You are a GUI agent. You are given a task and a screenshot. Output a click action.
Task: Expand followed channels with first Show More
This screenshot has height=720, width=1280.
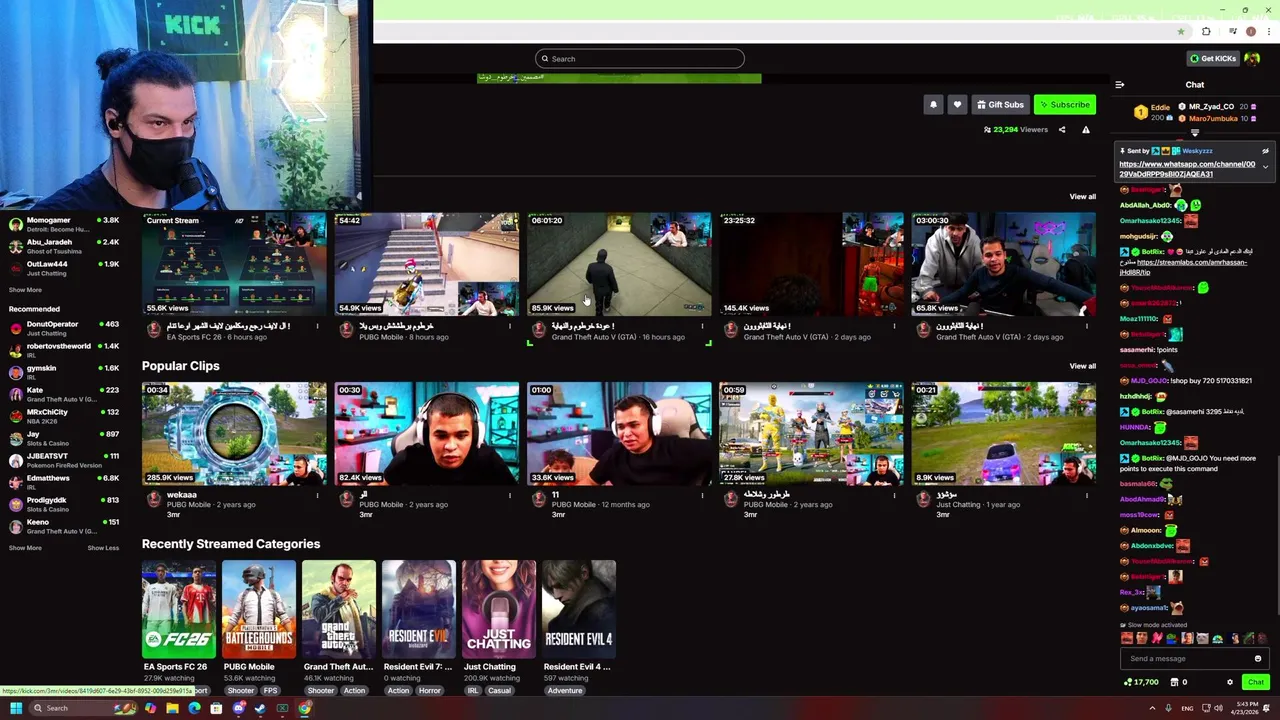(x=25, y=290)
